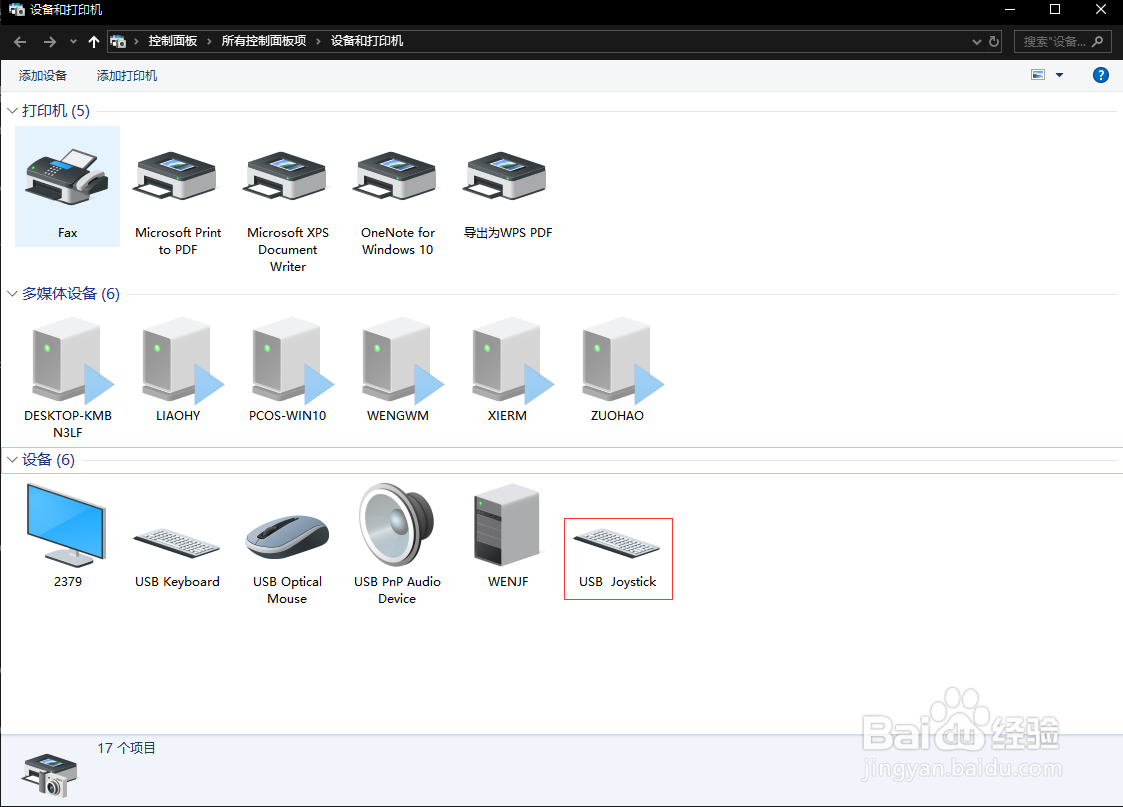This screenshot has height=807, width=1123.
Task: Click the 多媒体设备 (6) header text
Action: point(71,294)
